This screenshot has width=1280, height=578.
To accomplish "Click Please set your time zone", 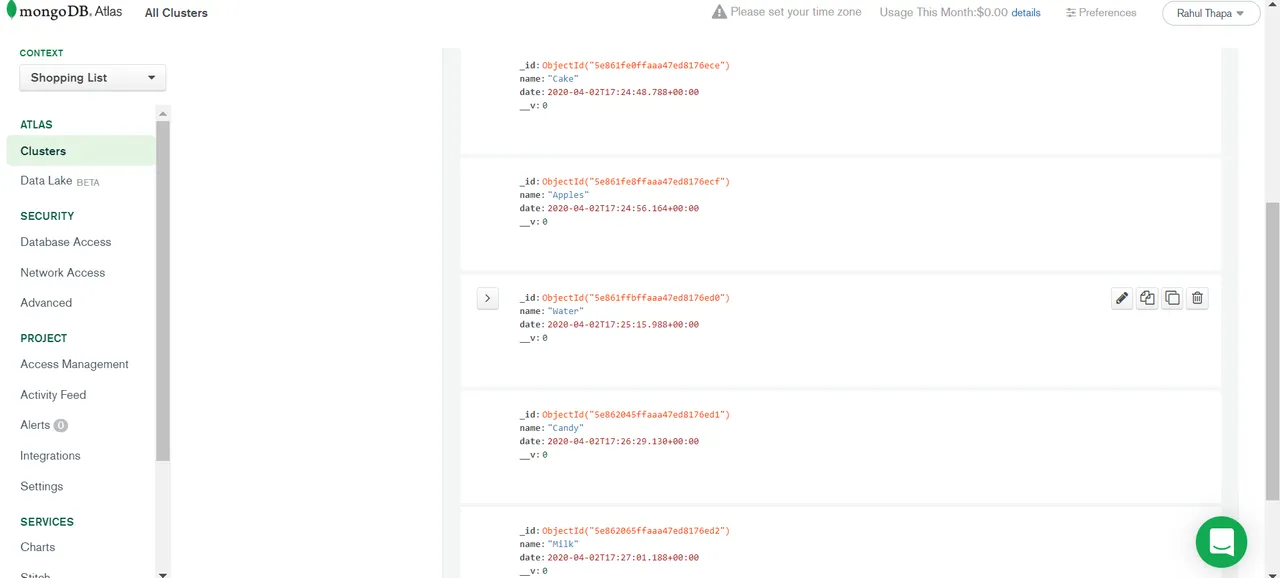I will click(x=796, y=12).
